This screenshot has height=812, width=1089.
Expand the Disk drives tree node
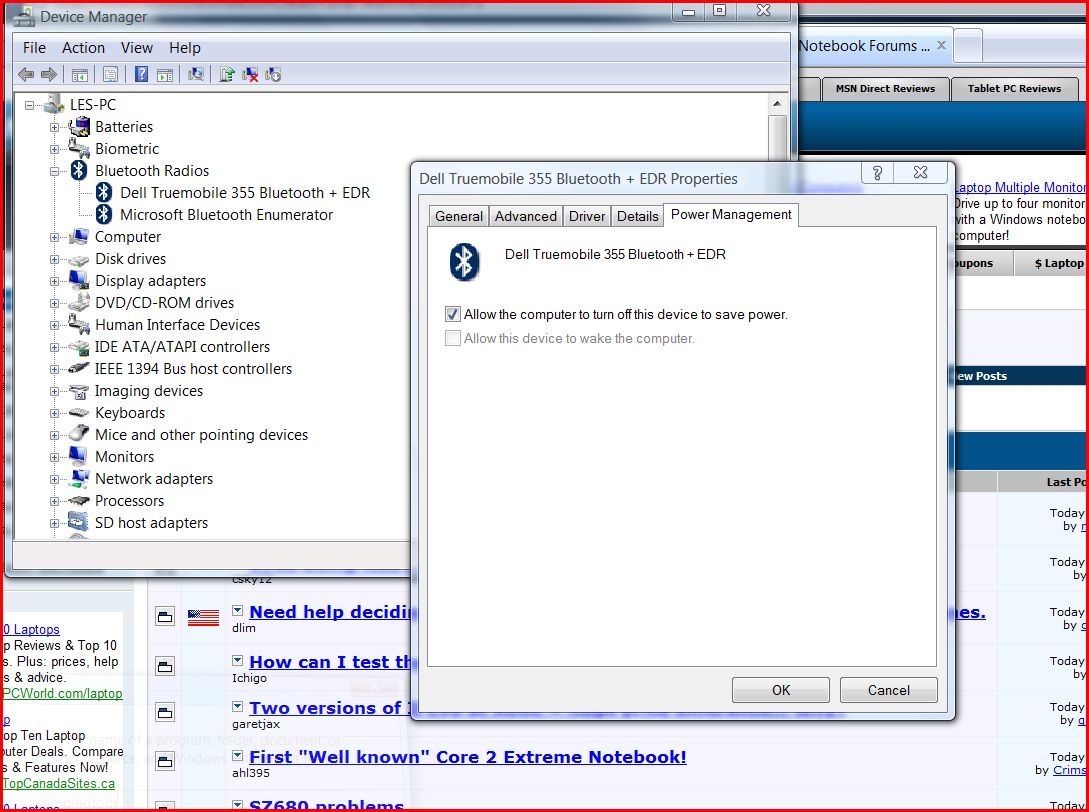tap(54, 259)
